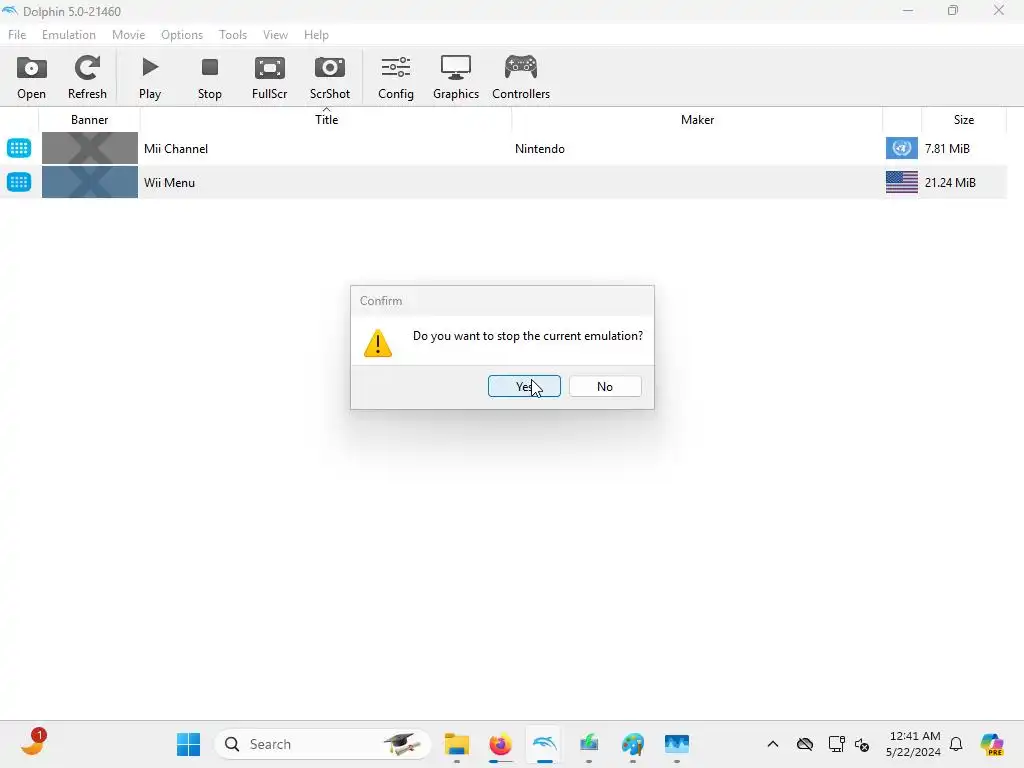1024x768 pixels.
Task: Open the Tools menu
Action: 232,35
